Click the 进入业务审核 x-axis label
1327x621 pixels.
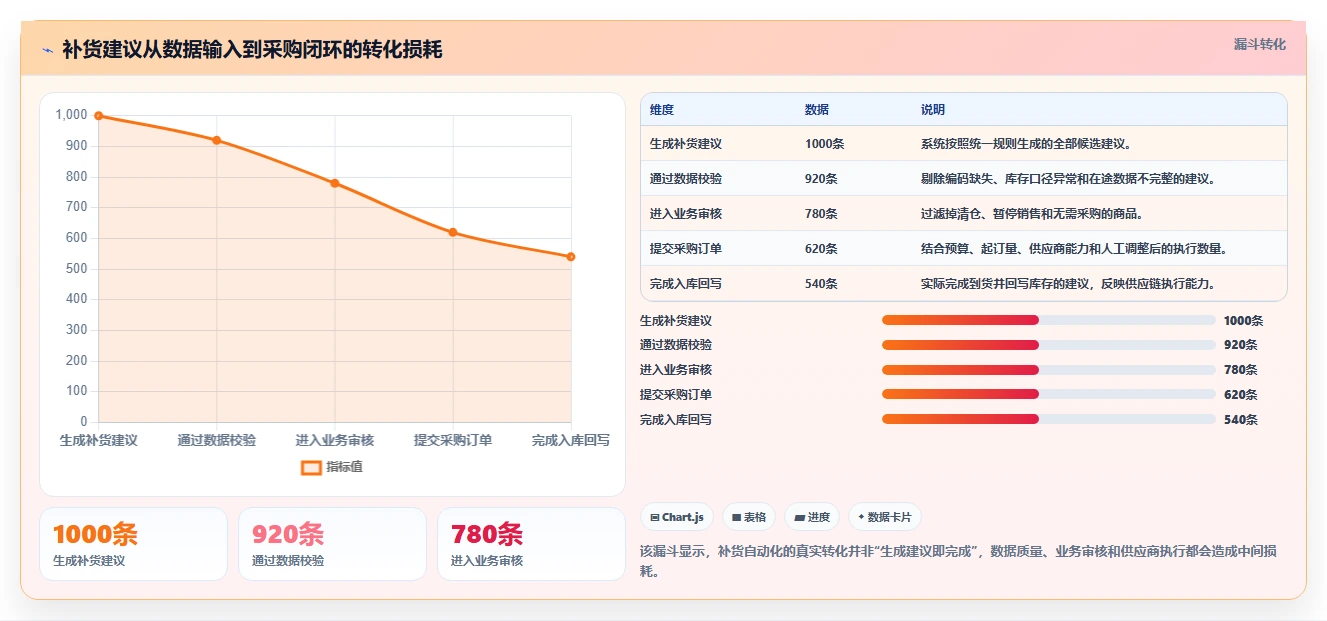coord(335,440)
